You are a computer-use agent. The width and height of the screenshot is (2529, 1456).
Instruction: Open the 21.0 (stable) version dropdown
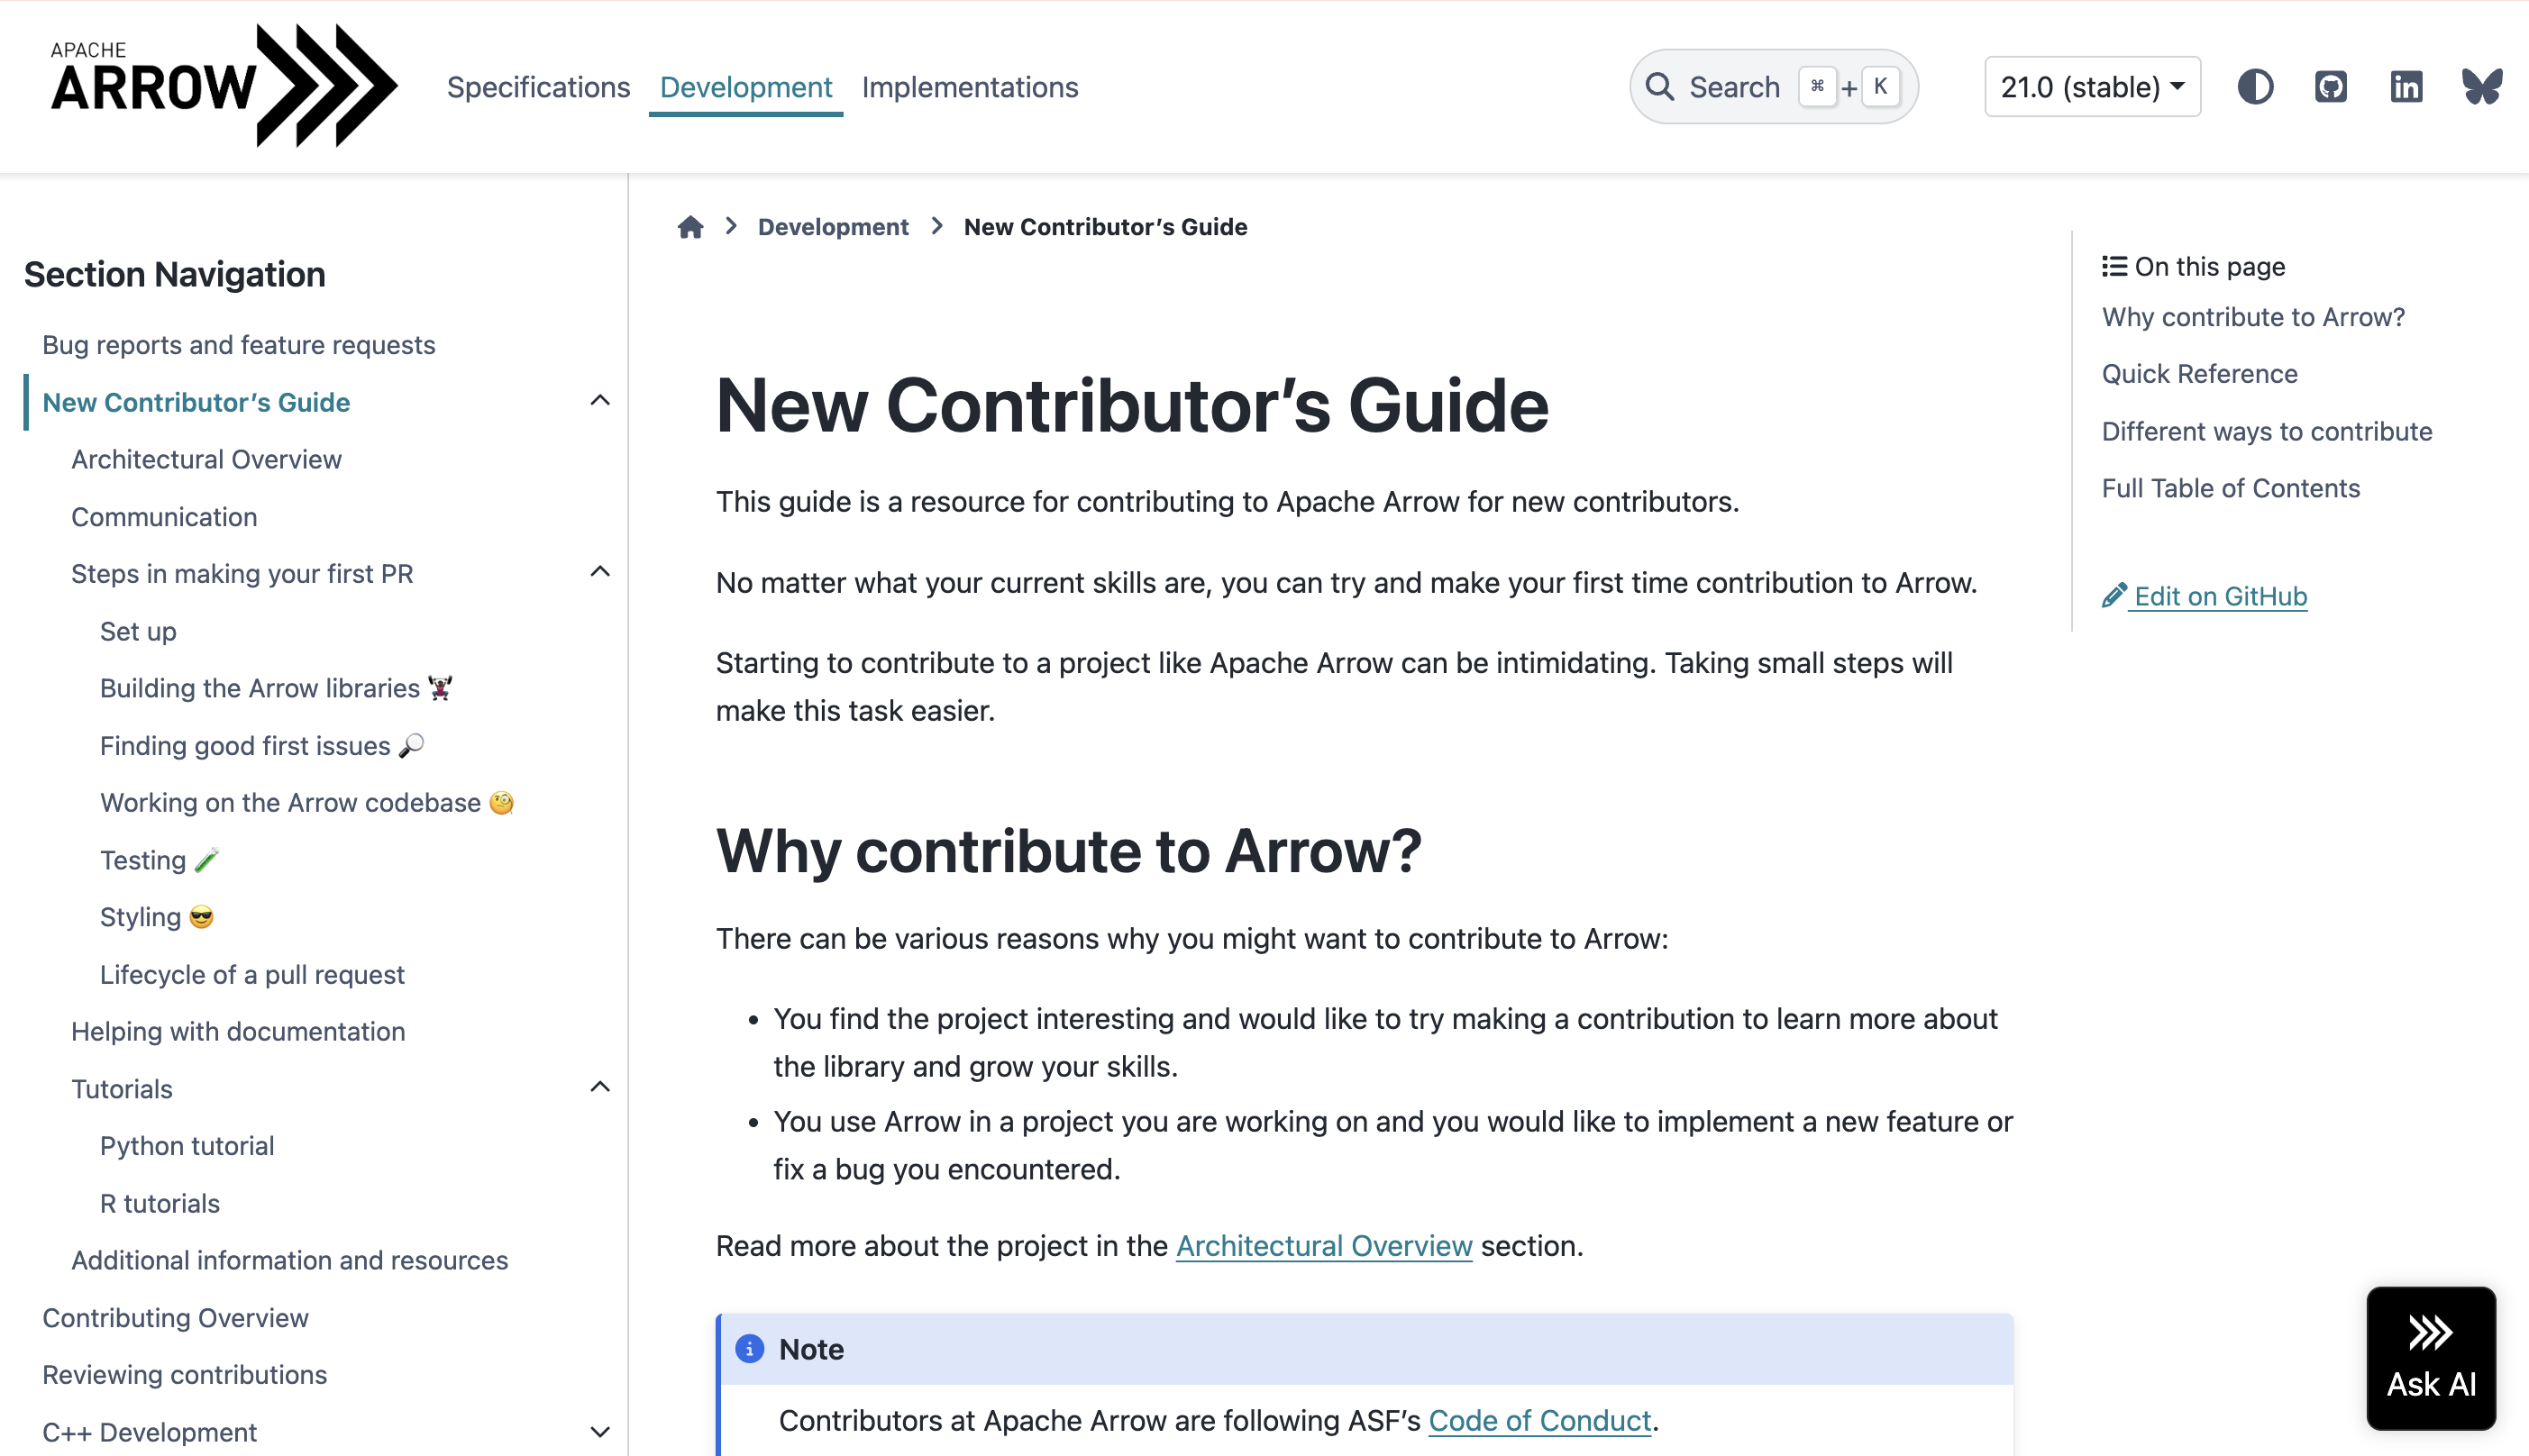pos(2092,87)
